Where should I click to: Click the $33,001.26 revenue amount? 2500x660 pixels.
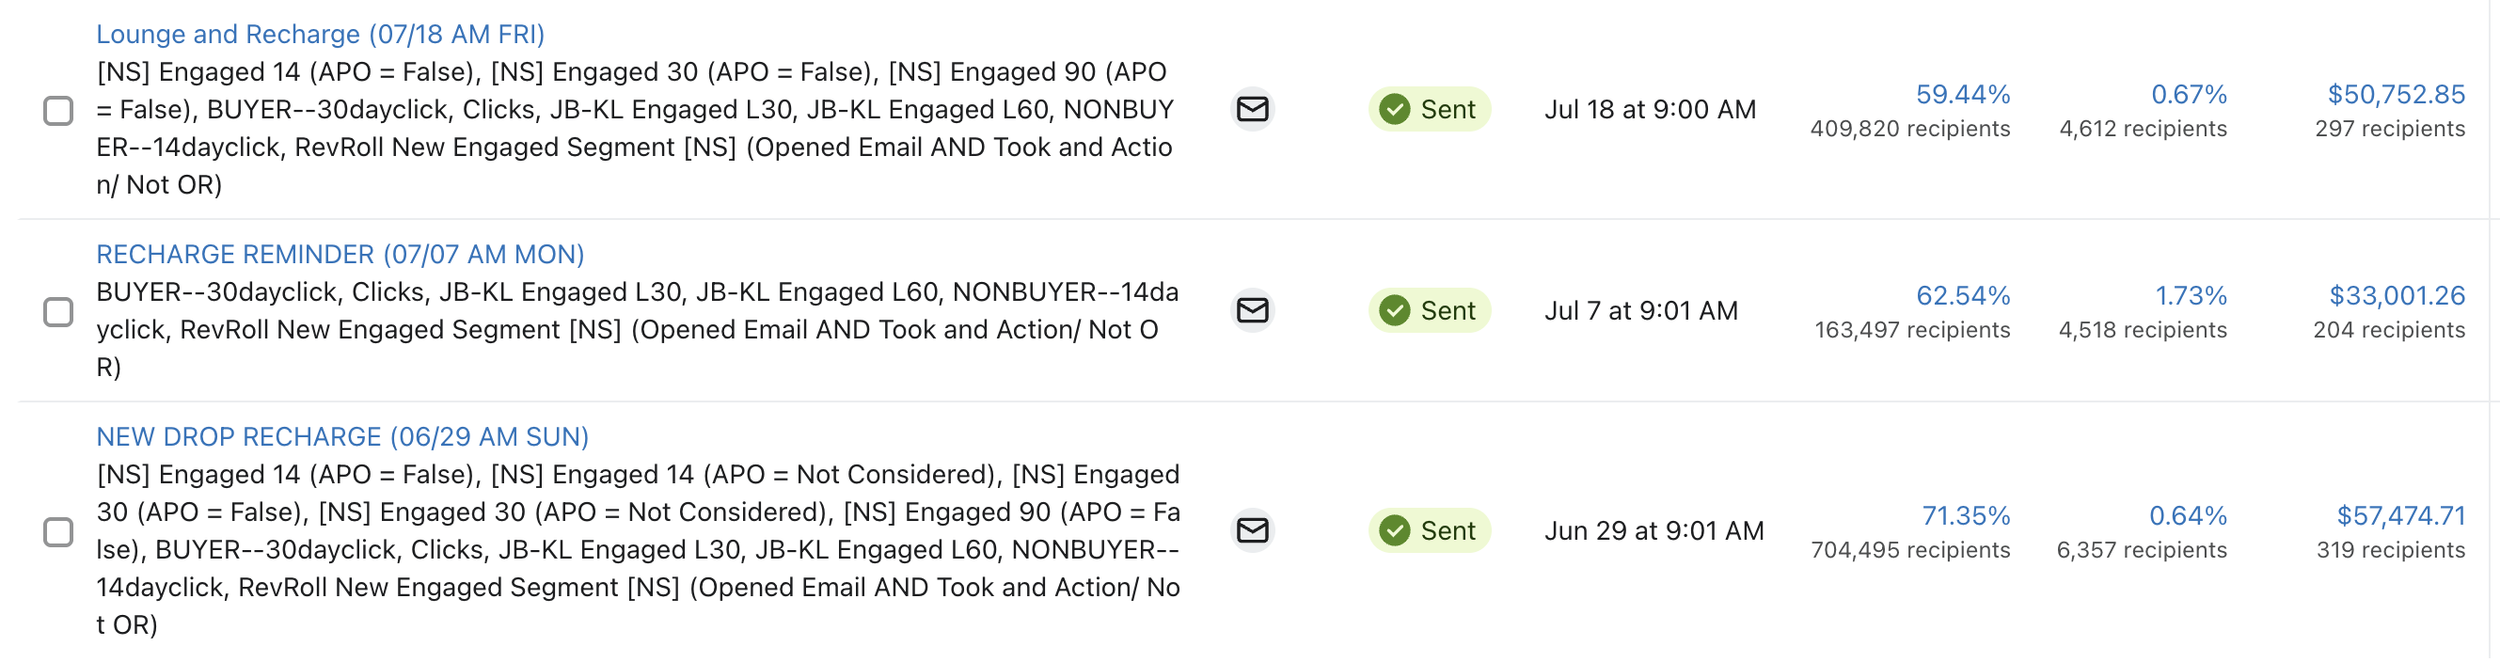click(x=2397, y=296)
